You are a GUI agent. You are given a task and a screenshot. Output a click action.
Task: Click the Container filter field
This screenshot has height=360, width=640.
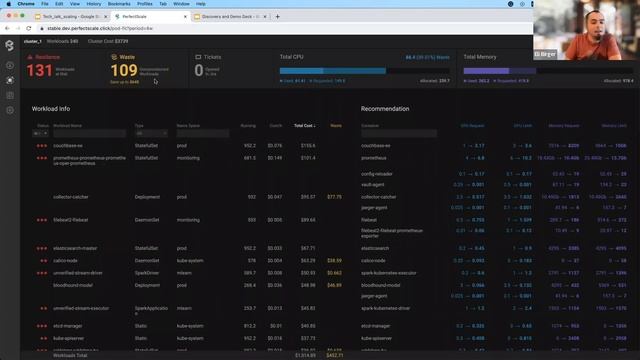tap(399, 133)
